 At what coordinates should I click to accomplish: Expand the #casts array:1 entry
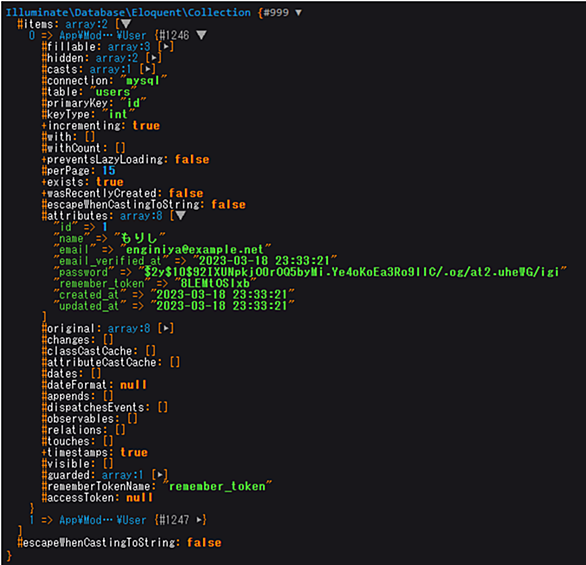point(148,69)
